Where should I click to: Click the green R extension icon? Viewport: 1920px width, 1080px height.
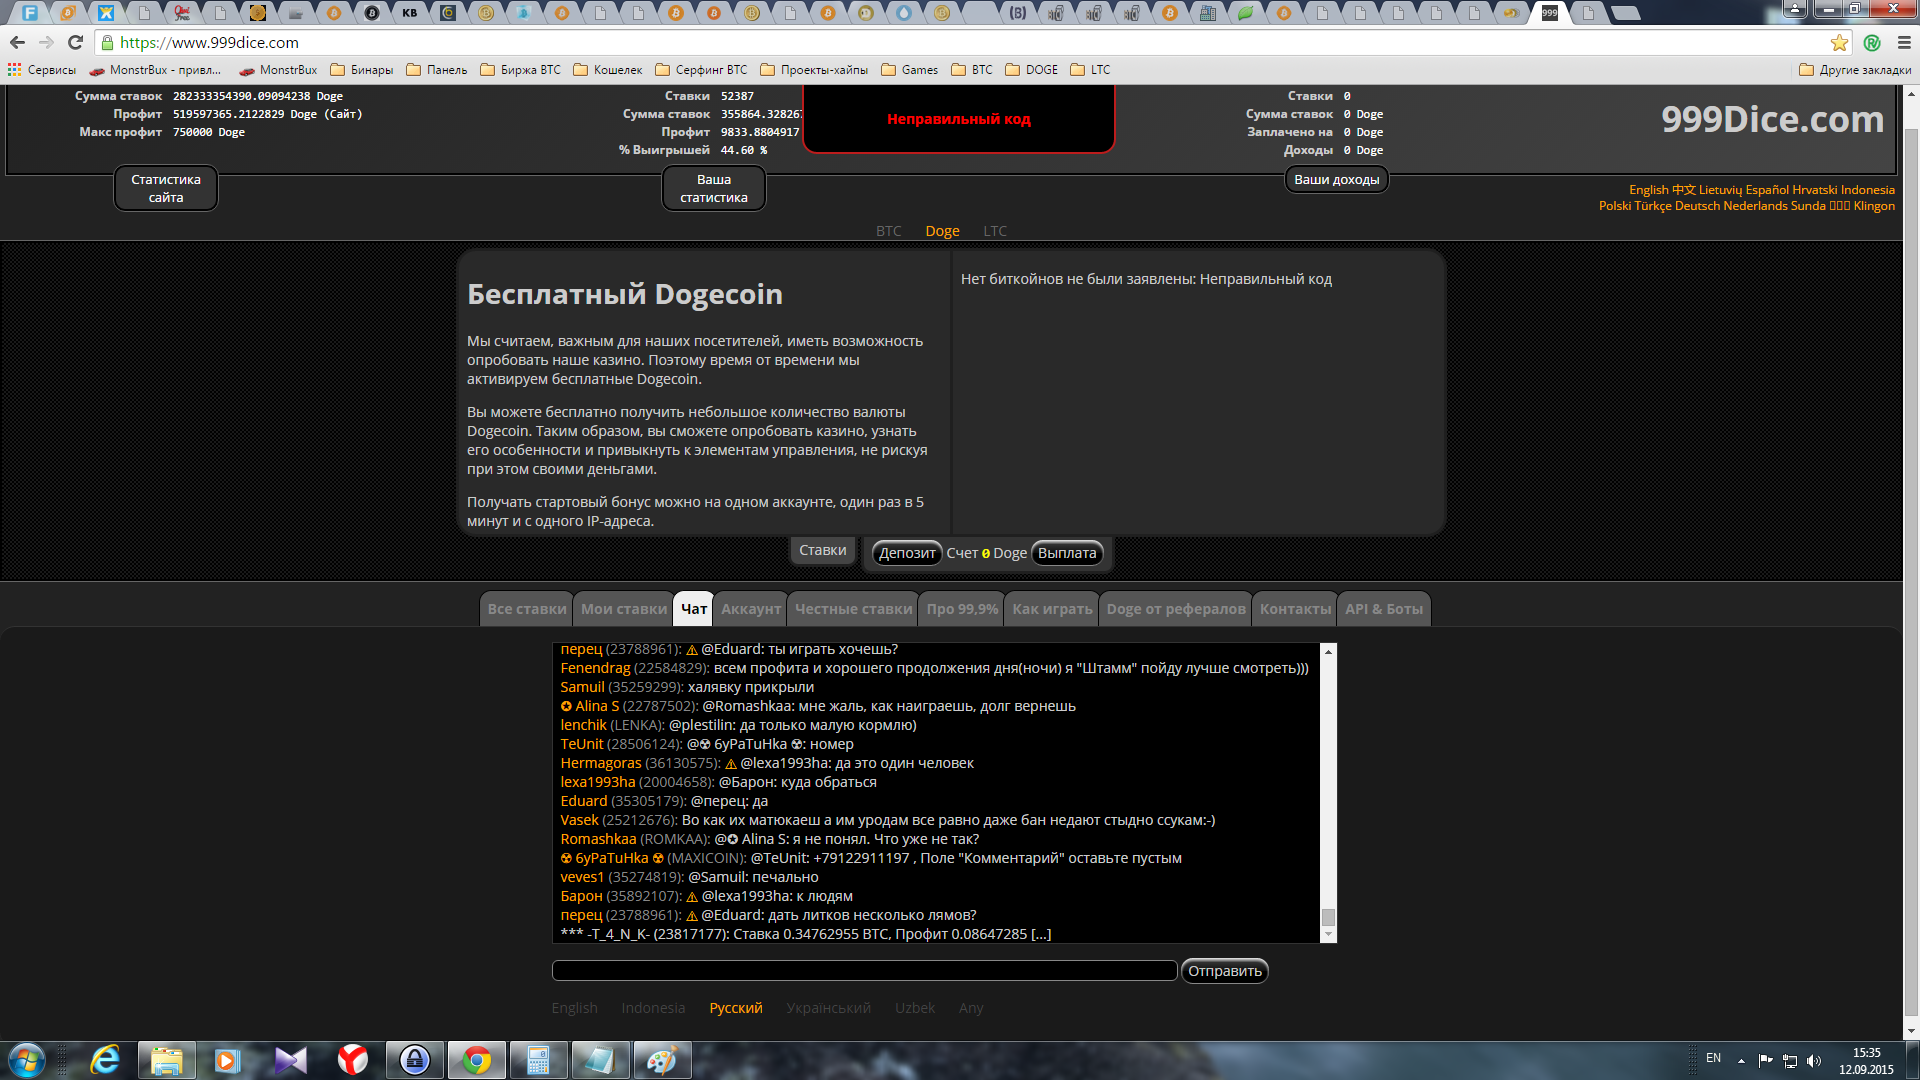point(1872,42)
